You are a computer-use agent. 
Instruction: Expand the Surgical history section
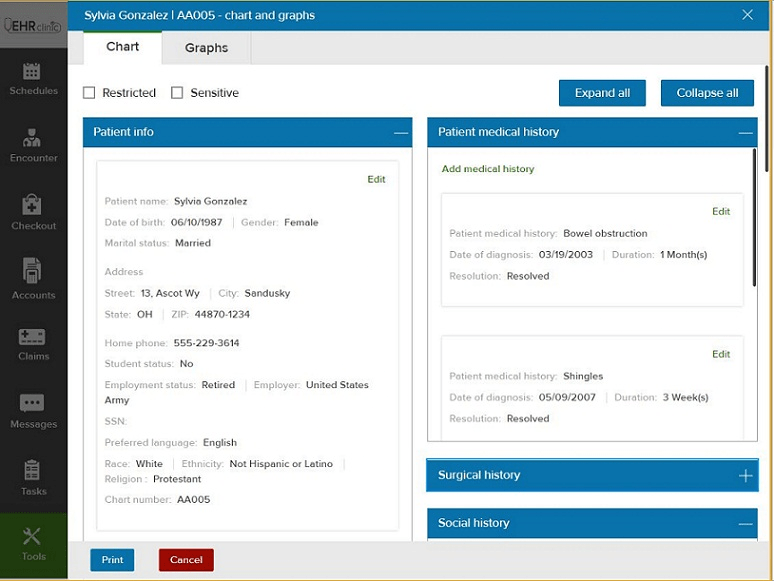(x=746, y=476)
